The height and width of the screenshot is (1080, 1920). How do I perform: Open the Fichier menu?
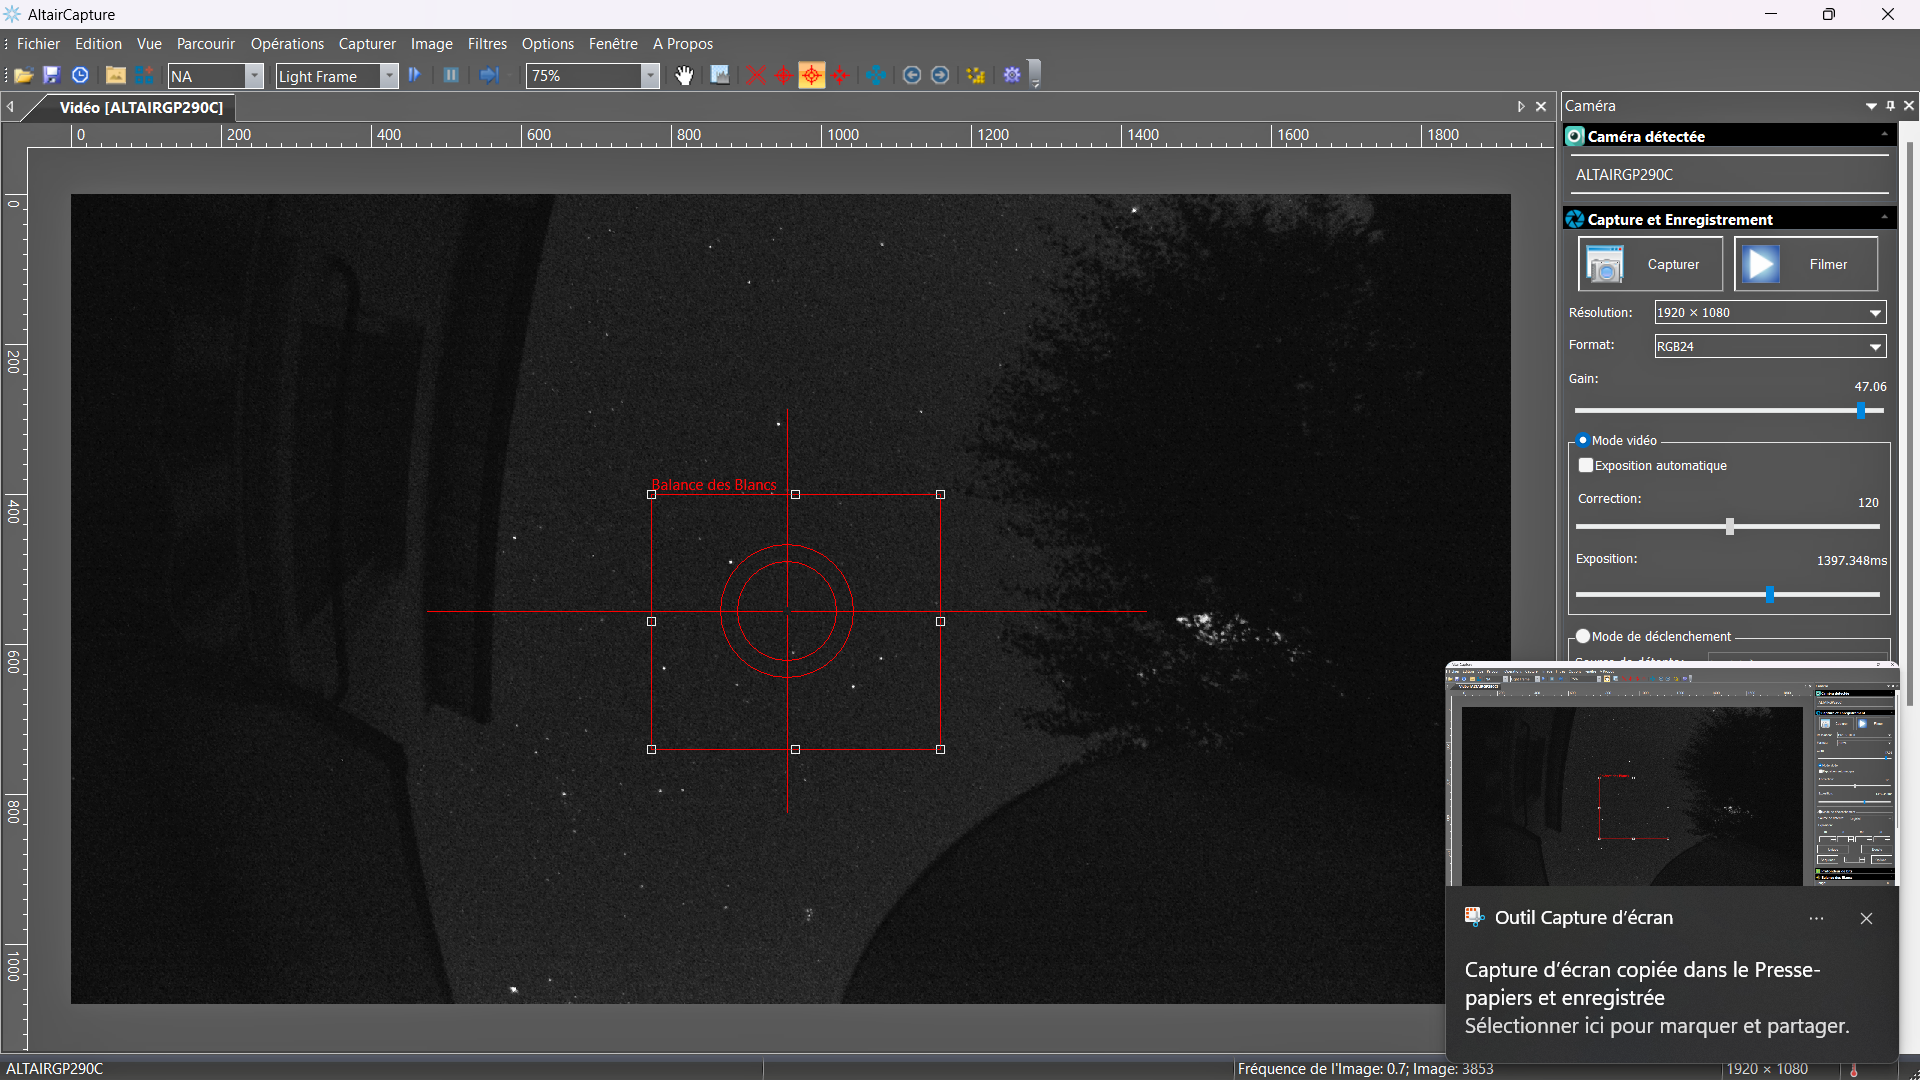point(39,44)
